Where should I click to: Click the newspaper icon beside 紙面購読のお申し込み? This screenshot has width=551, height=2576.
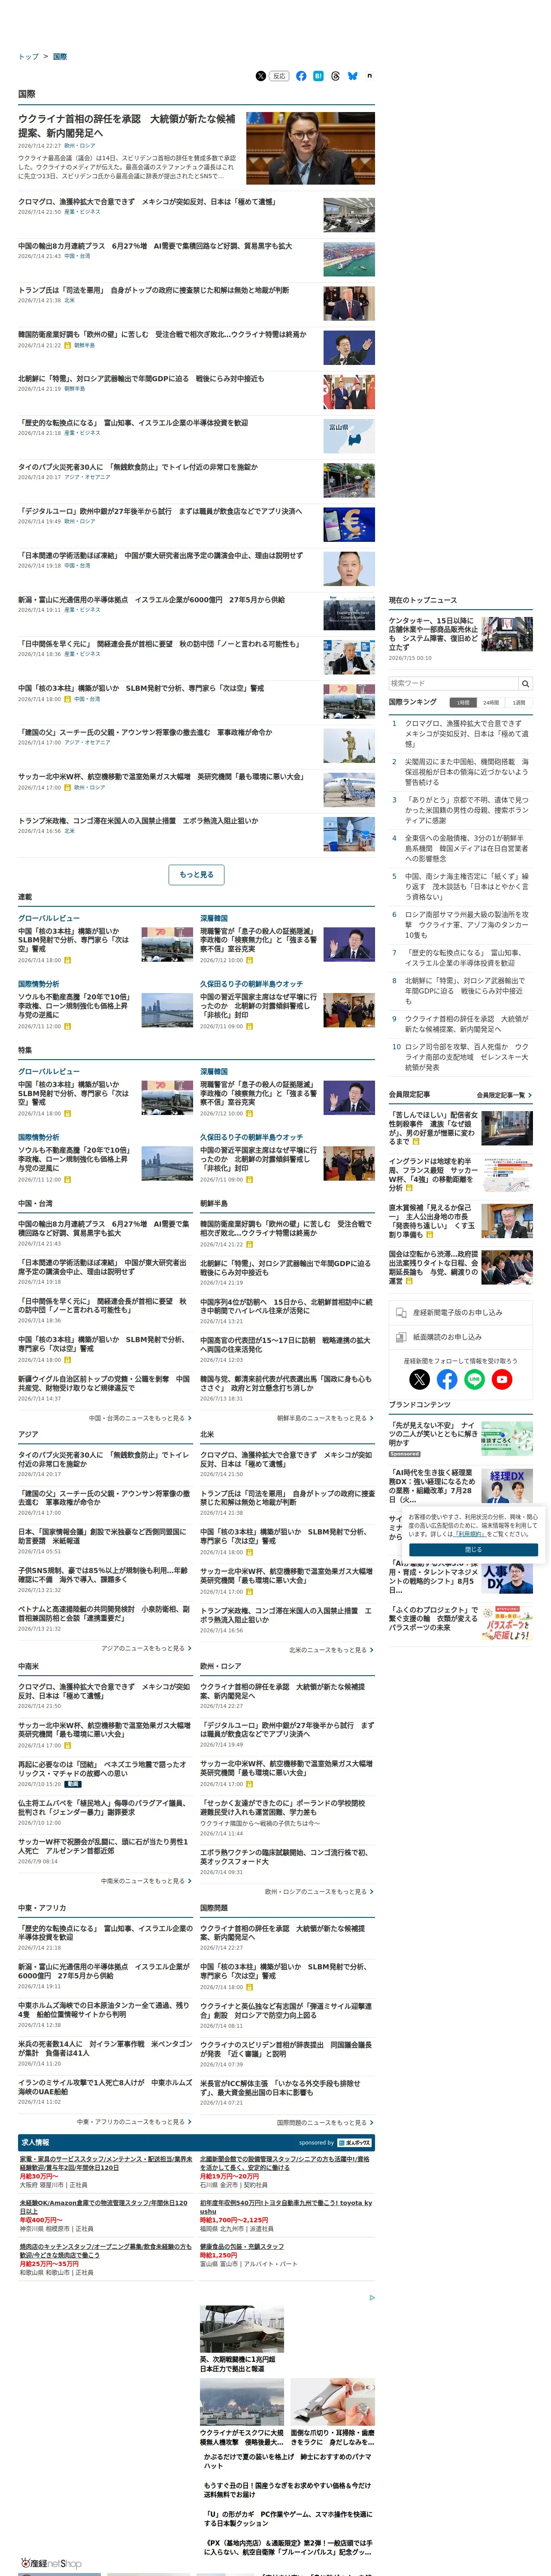pos(401,1336)
